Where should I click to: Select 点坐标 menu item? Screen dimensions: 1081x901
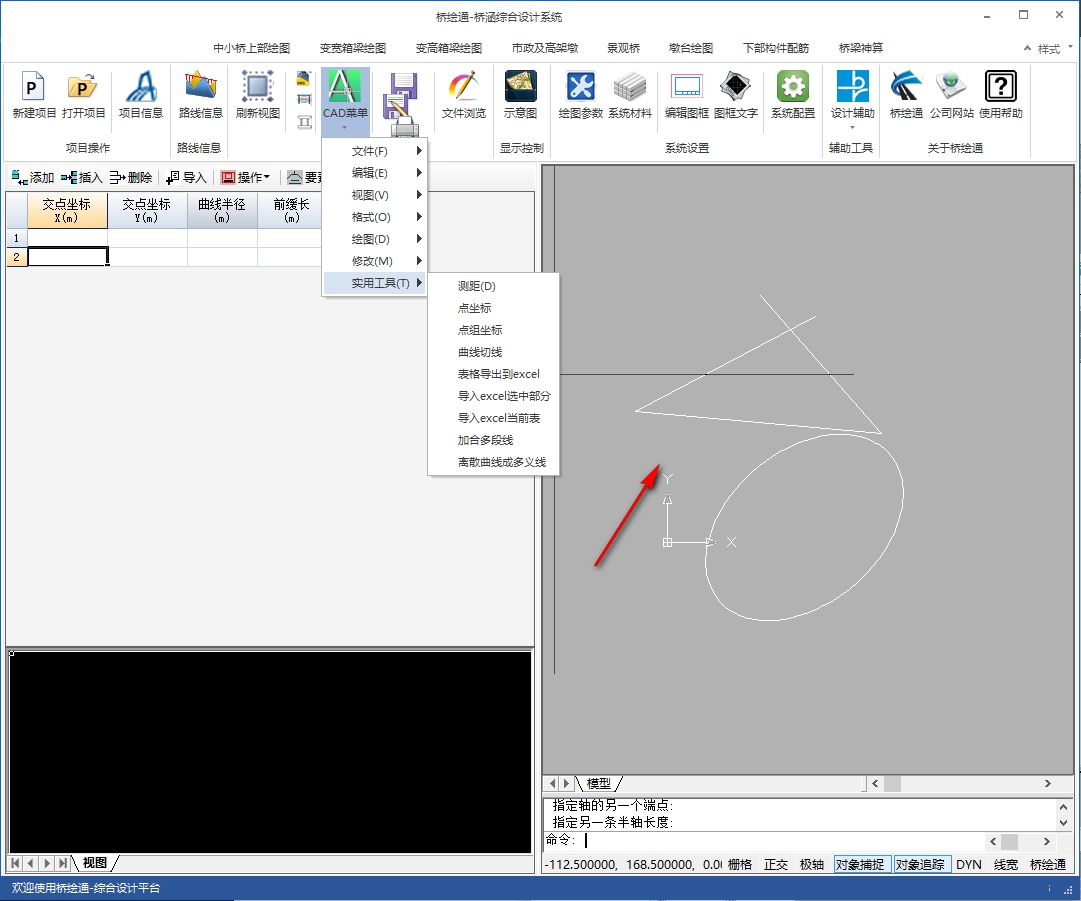[494, 308]
